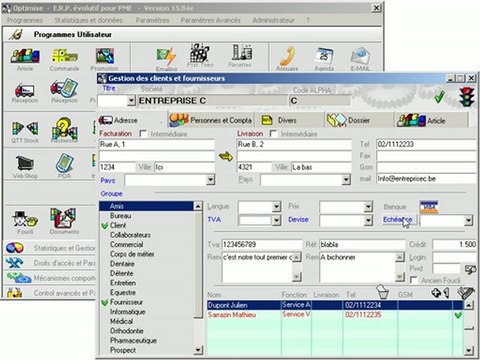Select Commercial in group list
Screen dimensions: 480x360
click(x=126, y=244)
